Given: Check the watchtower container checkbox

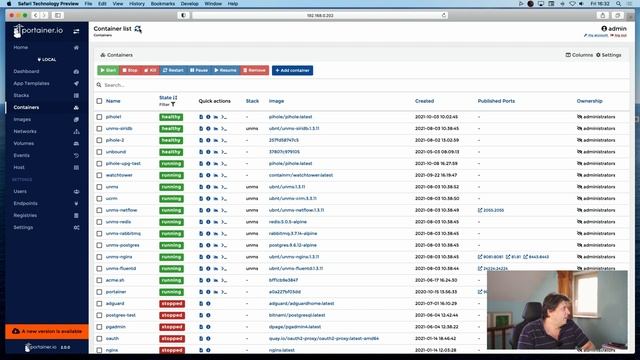Looking at the screenshot, I should 99,175.
